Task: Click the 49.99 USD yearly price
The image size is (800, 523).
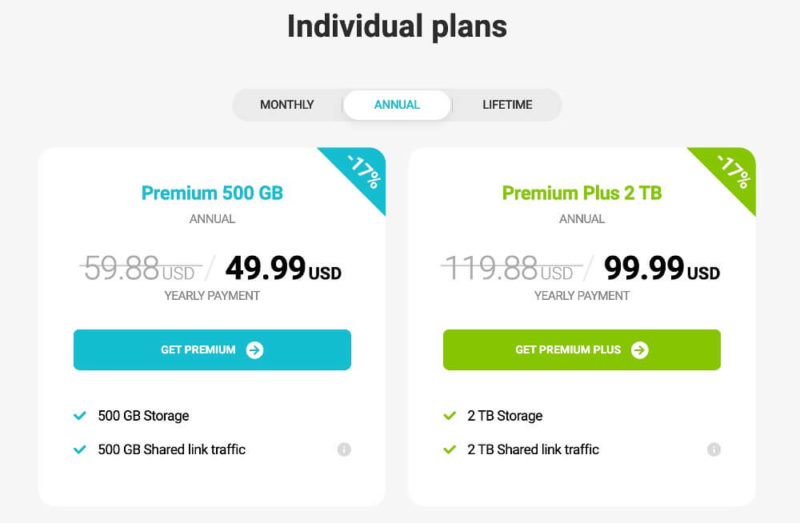Action: (x=283, y=268)
